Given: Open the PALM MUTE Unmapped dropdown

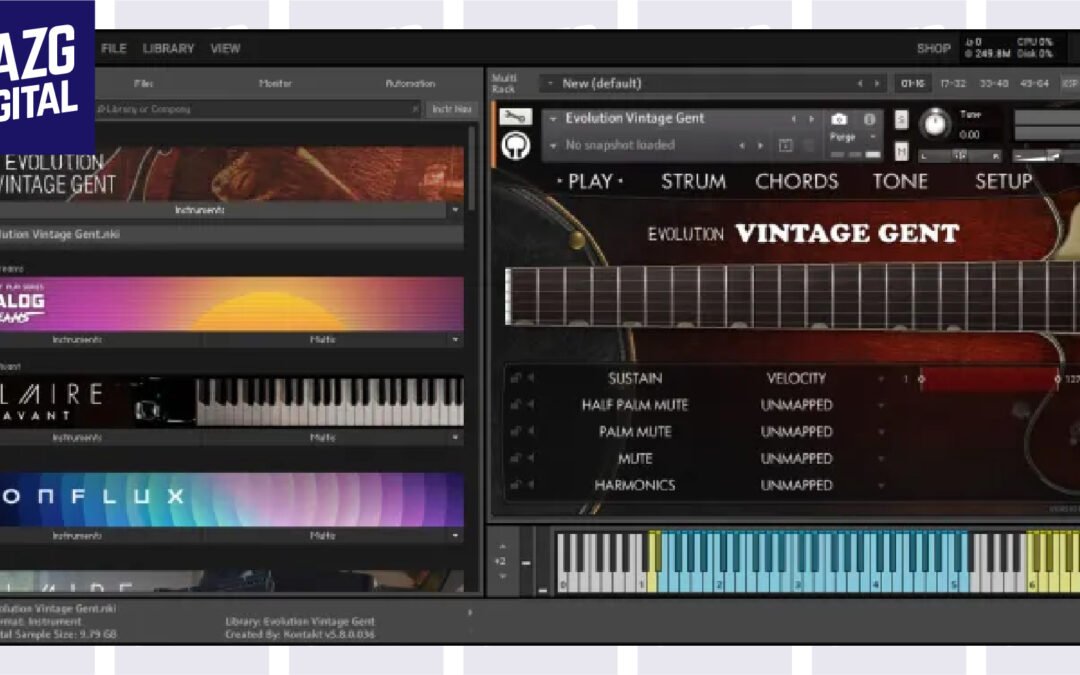Looking at the screenshot, I should coord(881,432).
